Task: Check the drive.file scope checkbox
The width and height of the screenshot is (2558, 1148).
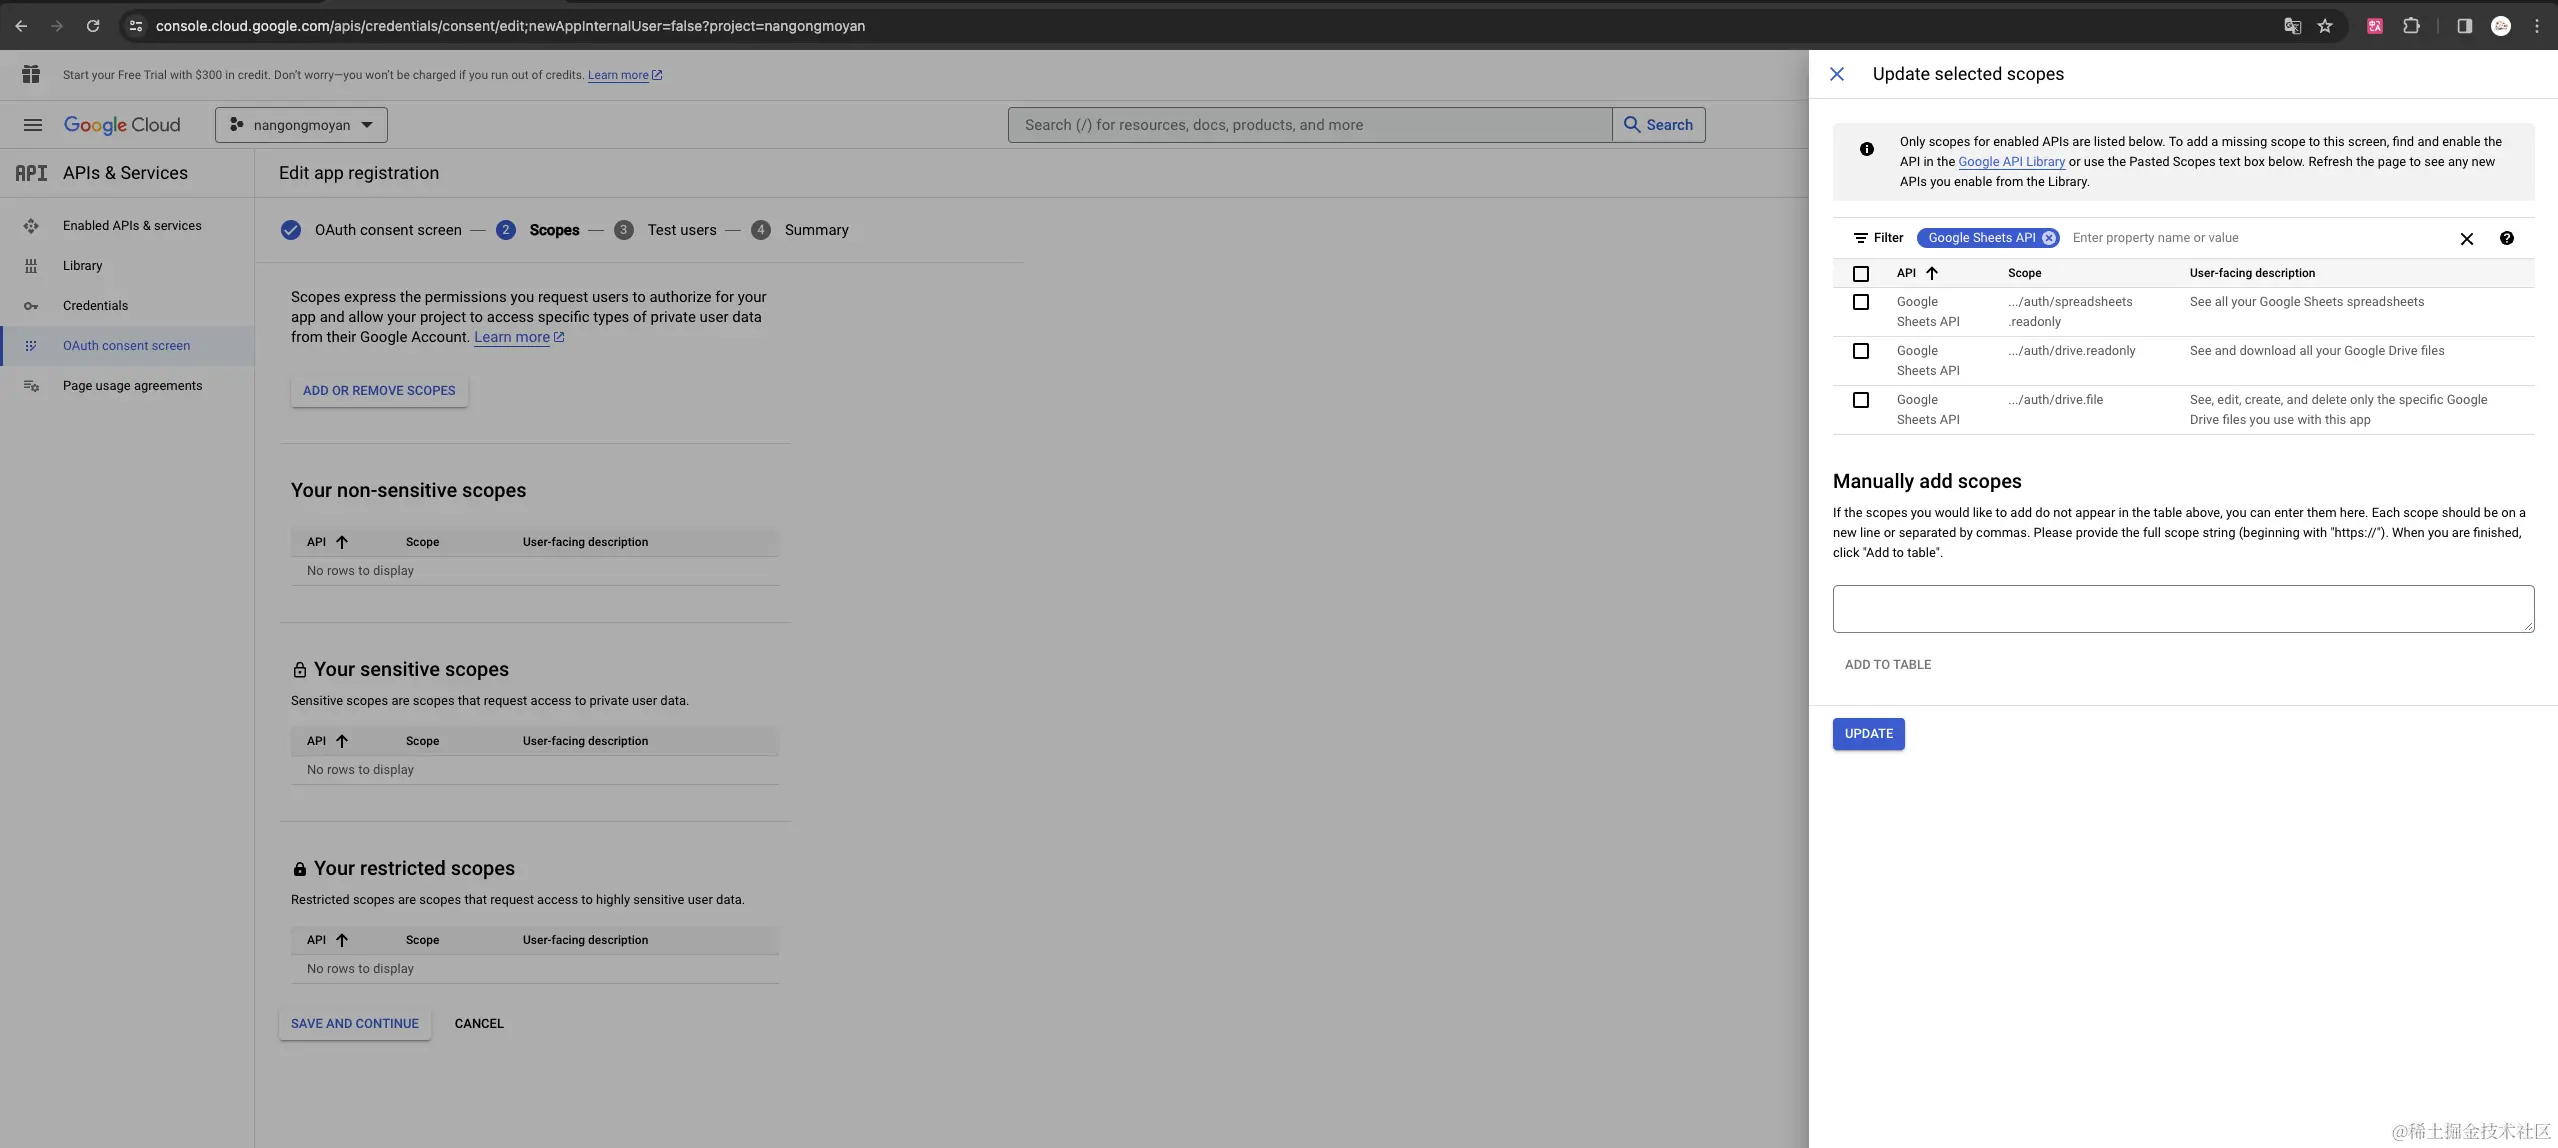Action: 1860,400
